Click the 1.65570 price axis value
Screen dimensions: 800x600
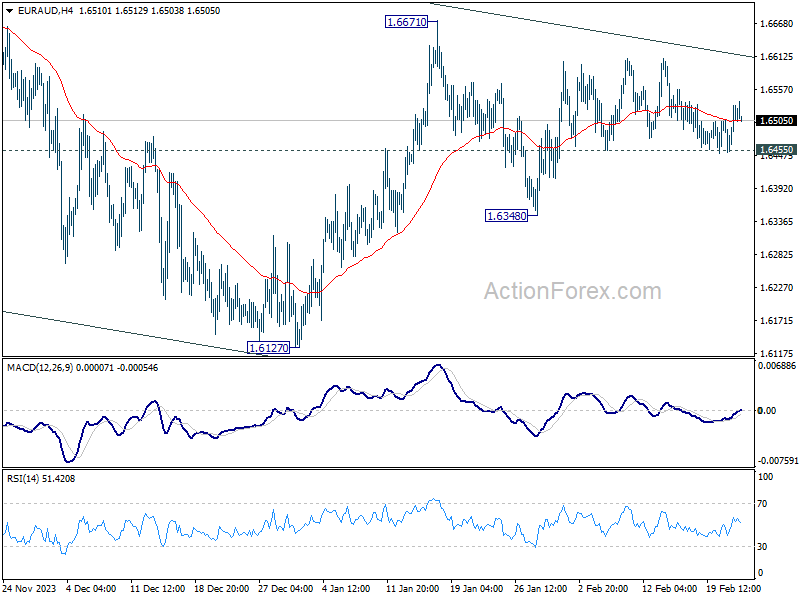click(x=777, y=90)
